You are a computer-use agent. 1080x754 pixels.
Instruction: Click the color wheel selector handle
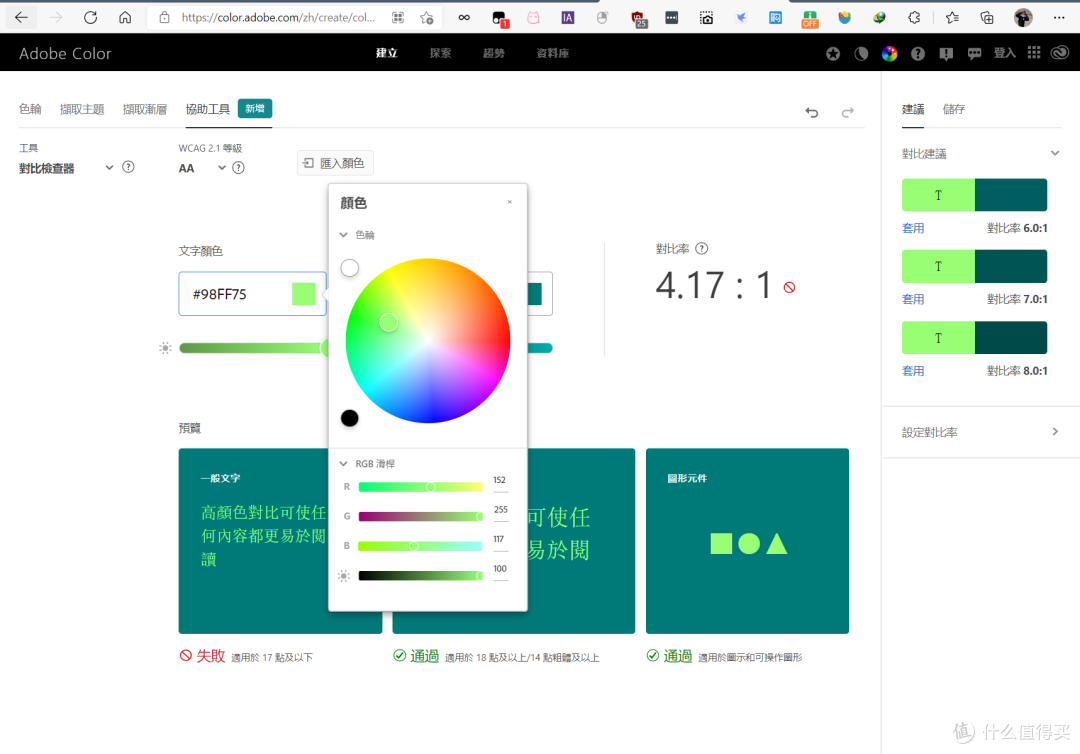(388, 322)
